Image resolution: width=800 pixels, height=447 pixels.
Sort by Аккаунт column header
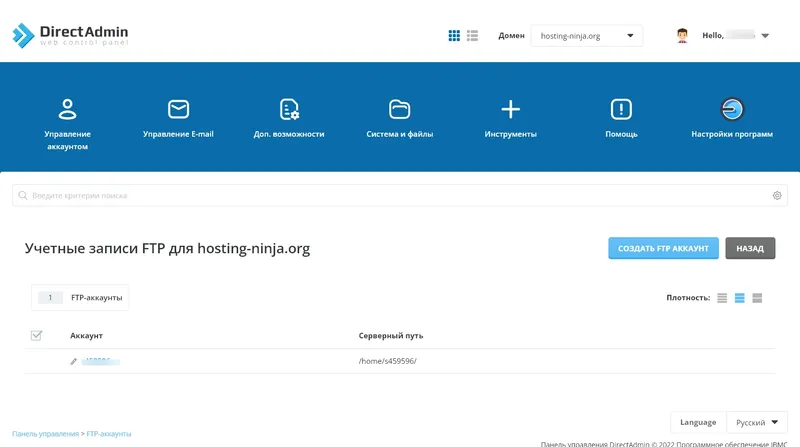86,336
